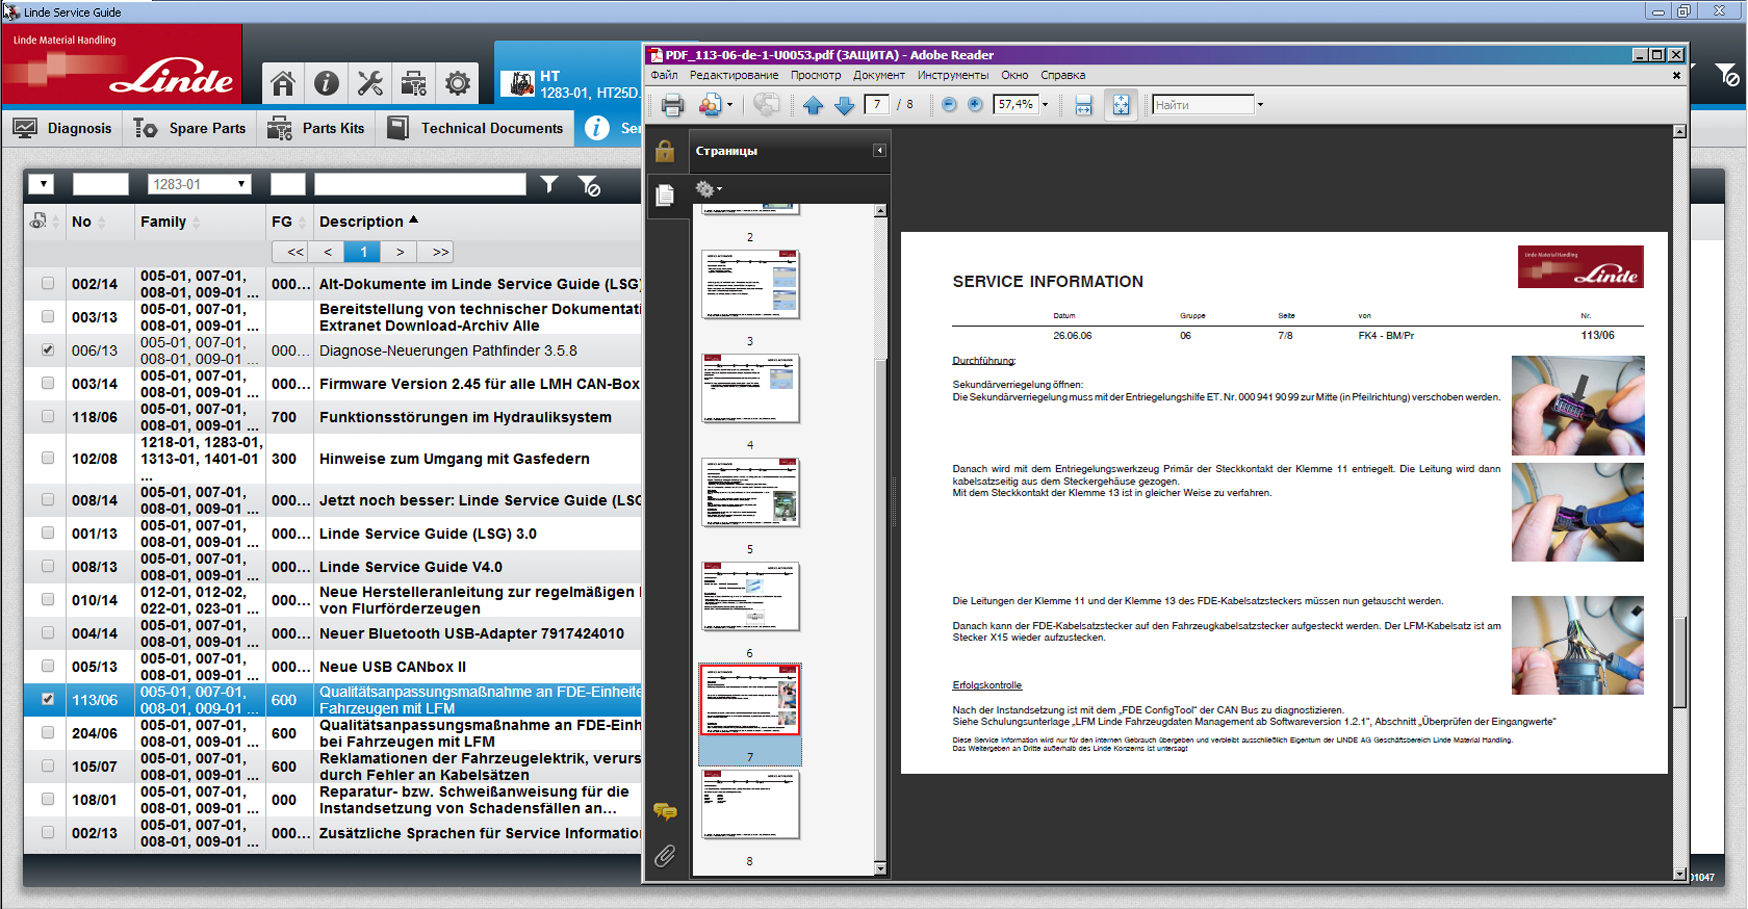The image size is (1748, 909).
Task: Go to previous page with up arrow
Action: [x=813, y=105]
